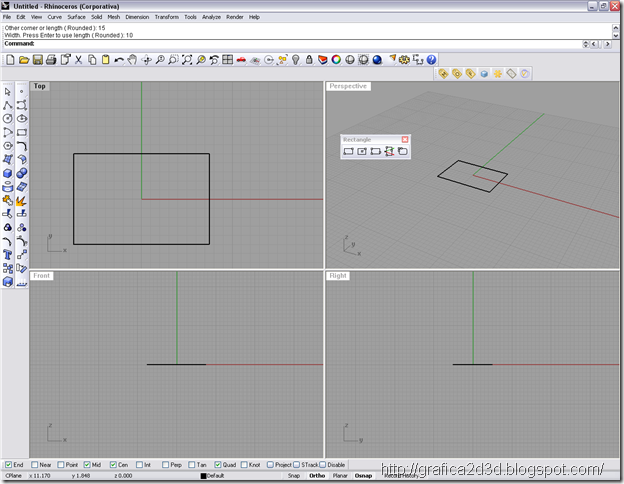Save using the floppy disk icon

coord(38,60)
